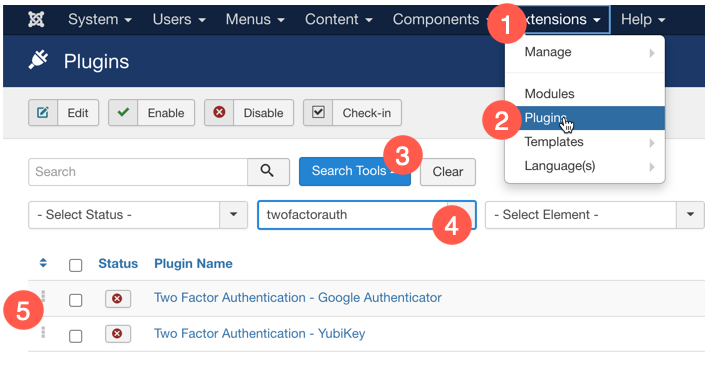Click the ordering sort arrows column header
705x379 pixels.
(x=43, y=263)
